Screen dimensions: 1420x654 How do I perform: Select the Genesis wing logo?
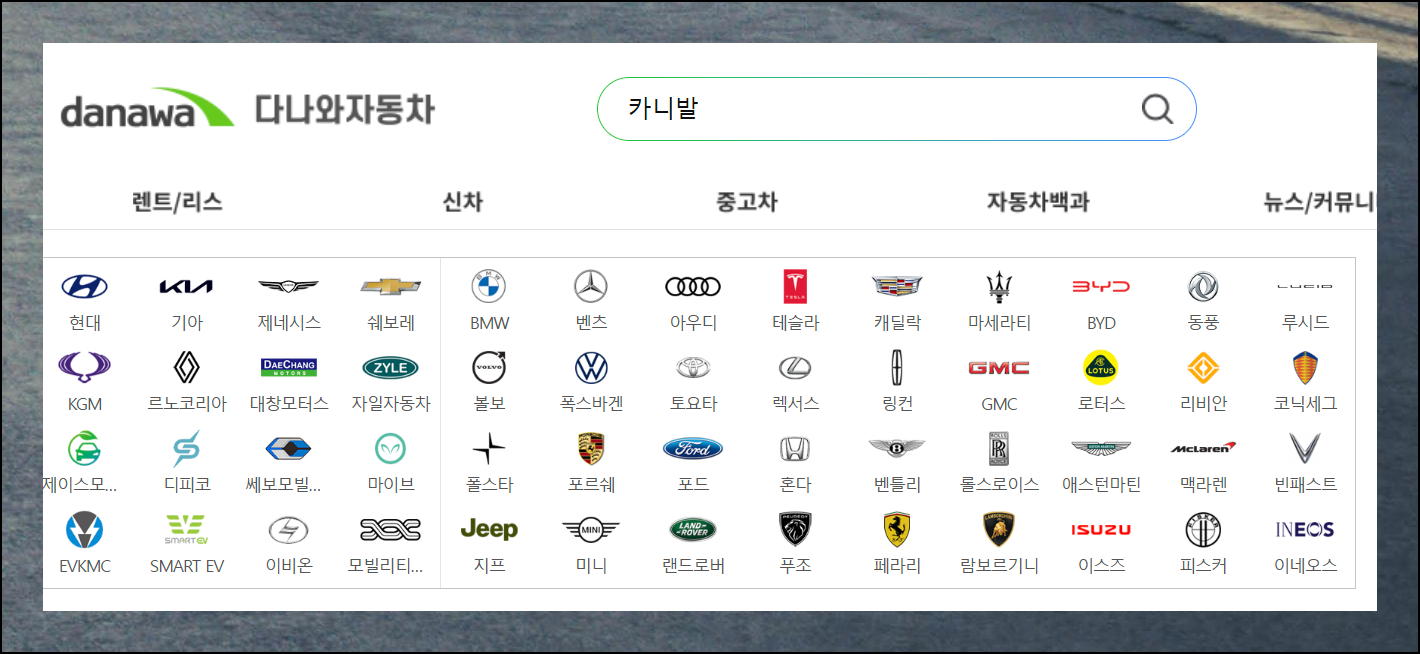[x=289, y=287]
